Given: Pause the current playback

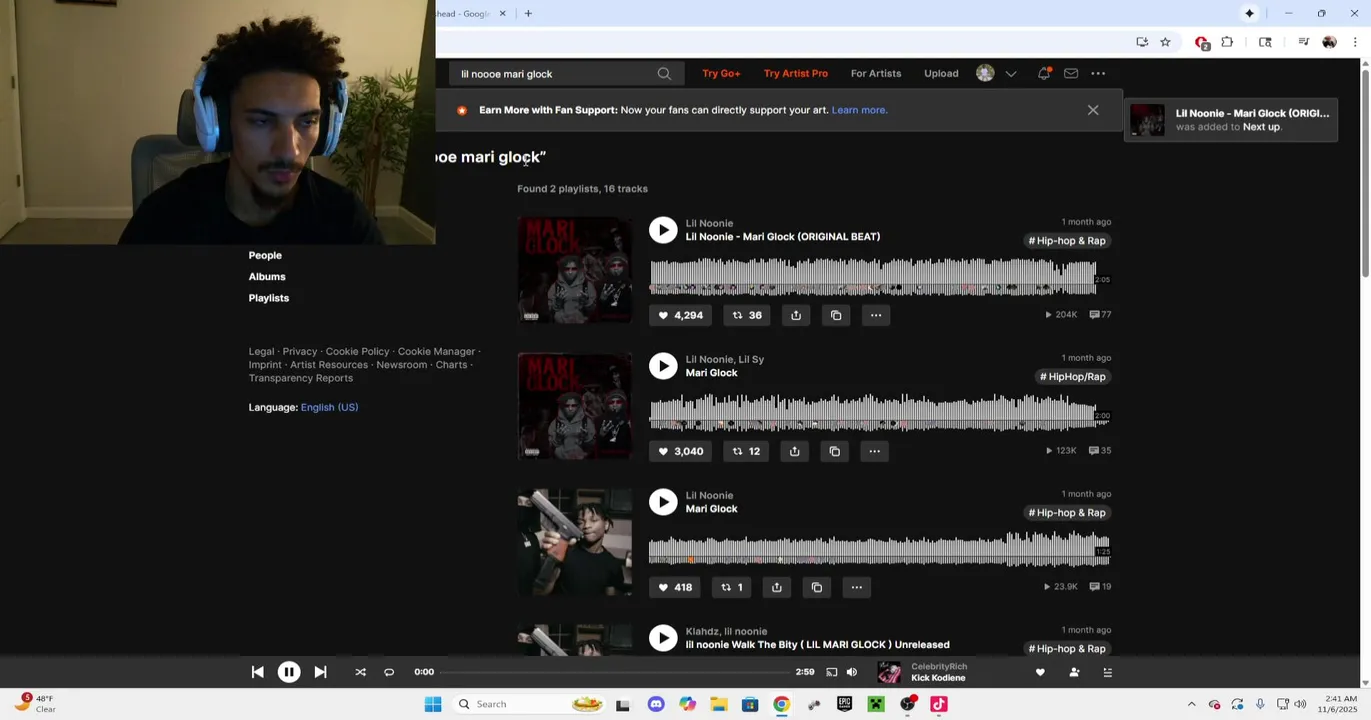Looking at the screenshot, I should coord(289,672).
